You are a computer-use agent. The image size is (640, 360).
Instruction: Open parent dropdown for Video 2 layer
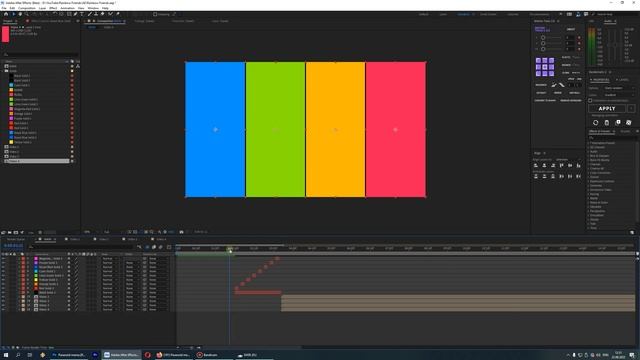click(x=158, y=301)
